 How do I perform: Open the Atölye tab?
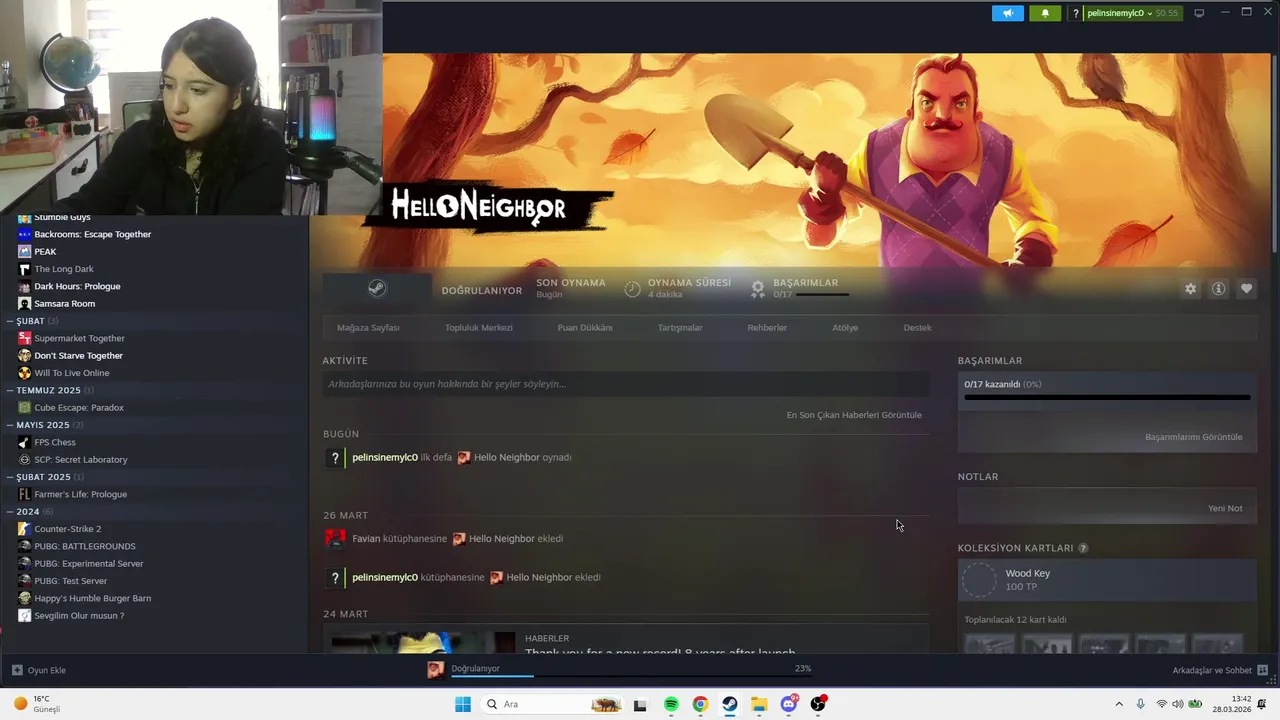coord(845,328)
